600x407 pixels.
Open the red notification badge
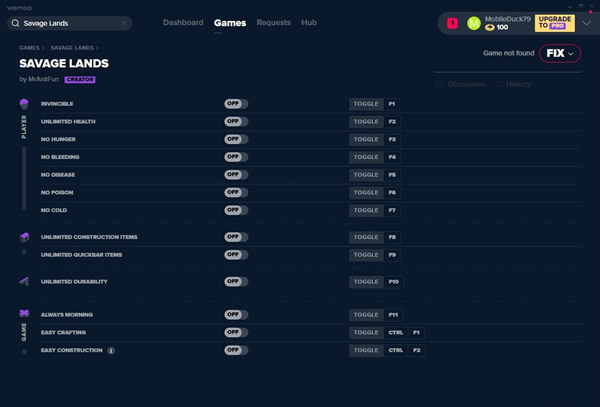(452, 23)
